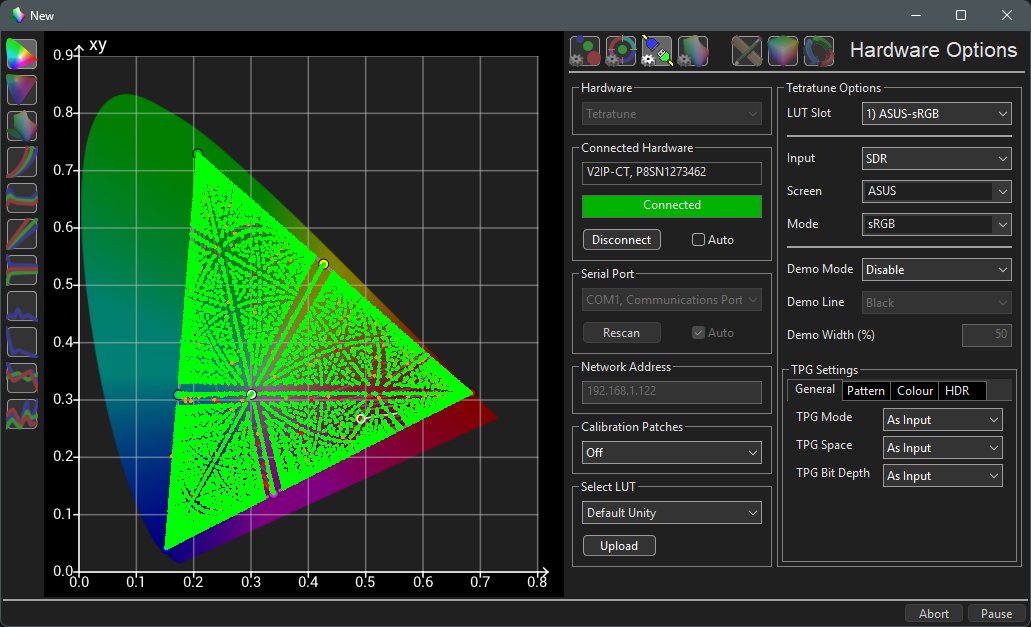Open the Serial Port COM1 dropdown
The height and width of the screenshot is (627, 1031).
pos(671,300)
